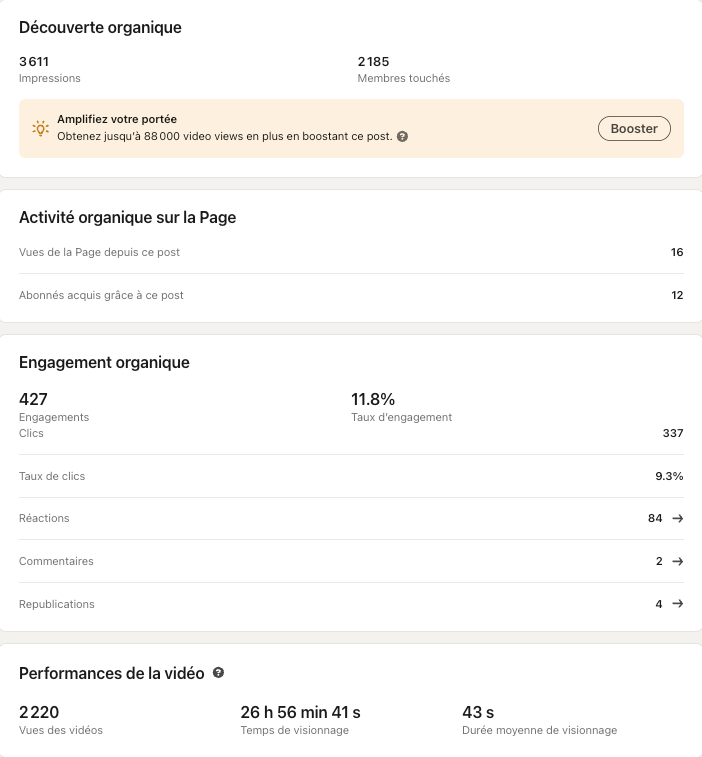
Task: Open the help icon beside Performances de la vidéo
Action: (218, 673)
